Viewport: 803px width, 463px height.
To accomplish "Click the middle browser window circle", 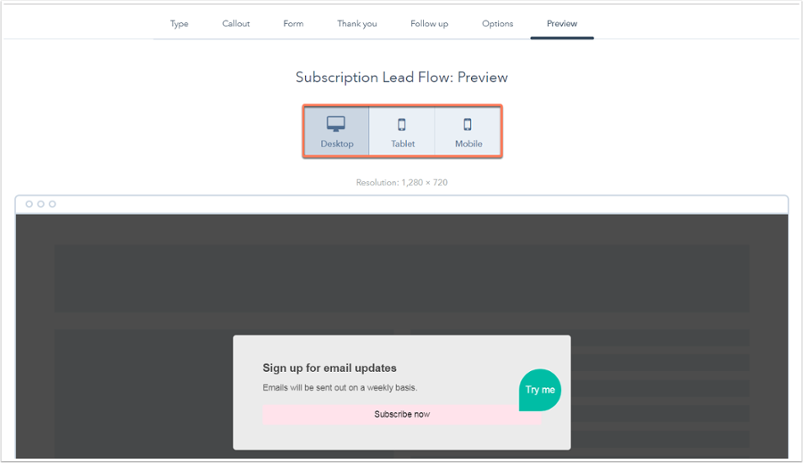I will click(41, 204).
